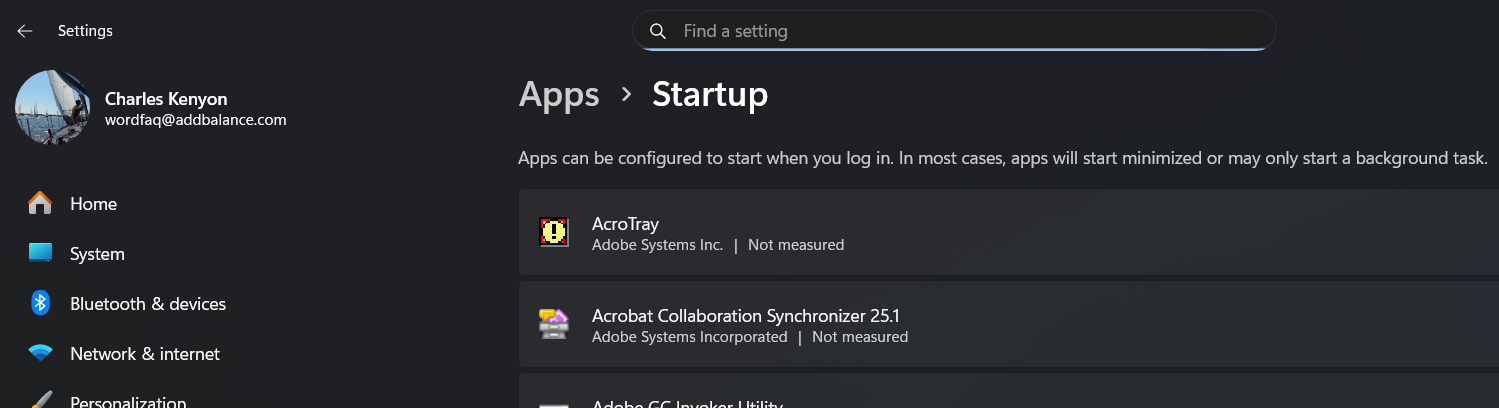
Task: Click the search magnifier icon
Action: [x=658, y=31]
